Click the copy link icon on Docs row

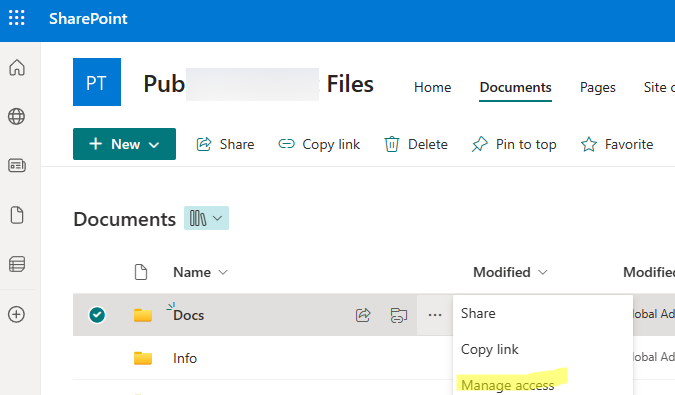(x=399, y=315)
